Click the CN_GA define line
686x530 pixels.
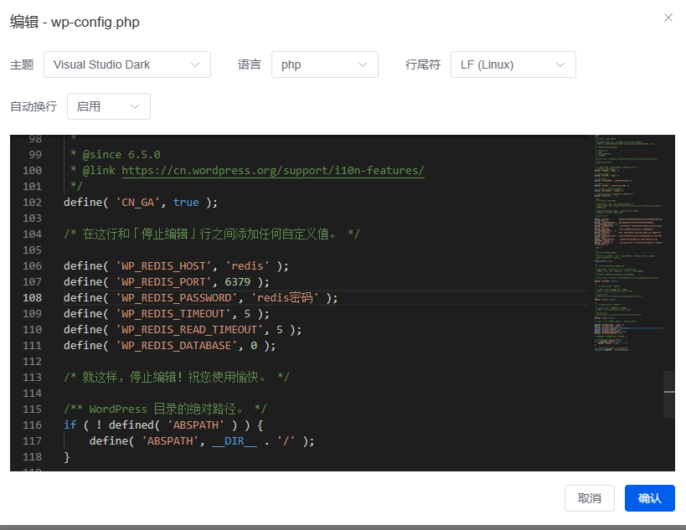(140, 202)
